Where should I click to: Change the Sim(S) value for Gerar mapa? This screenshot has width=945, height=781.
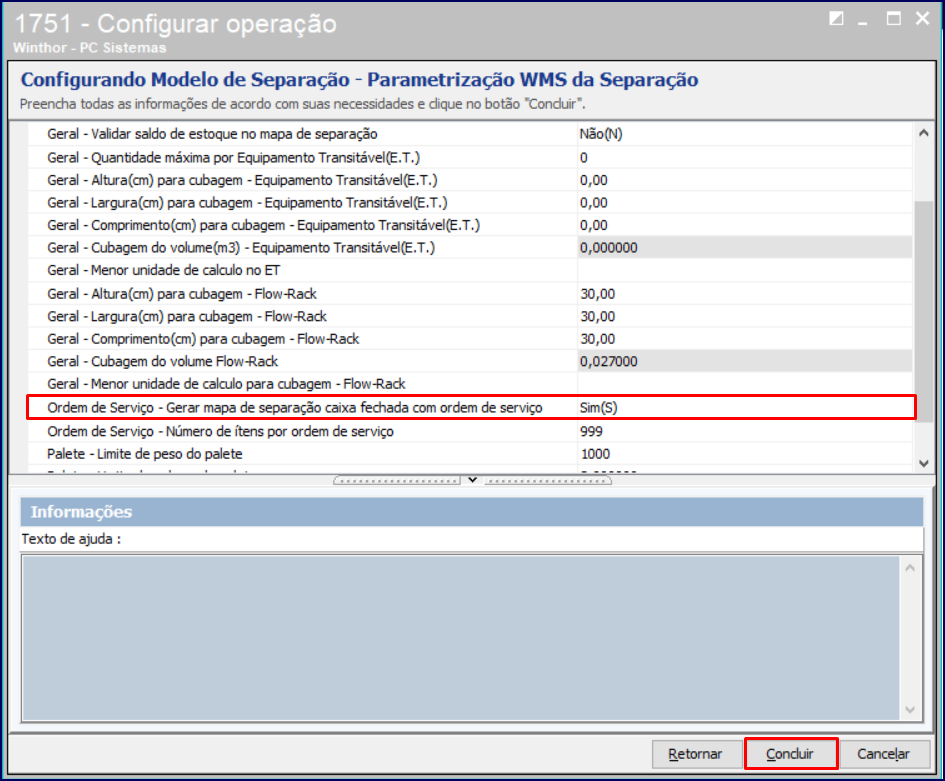click(x=745, y=407)
